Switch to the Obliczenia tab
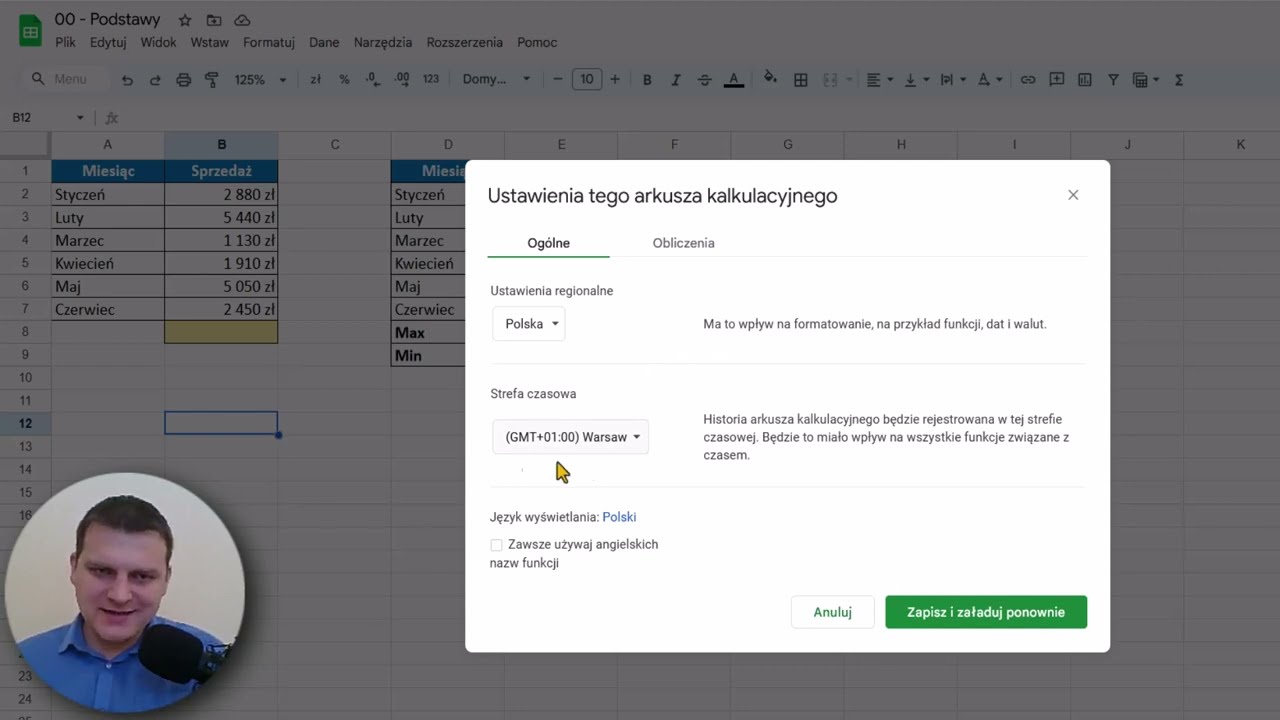 coord(683,243)
